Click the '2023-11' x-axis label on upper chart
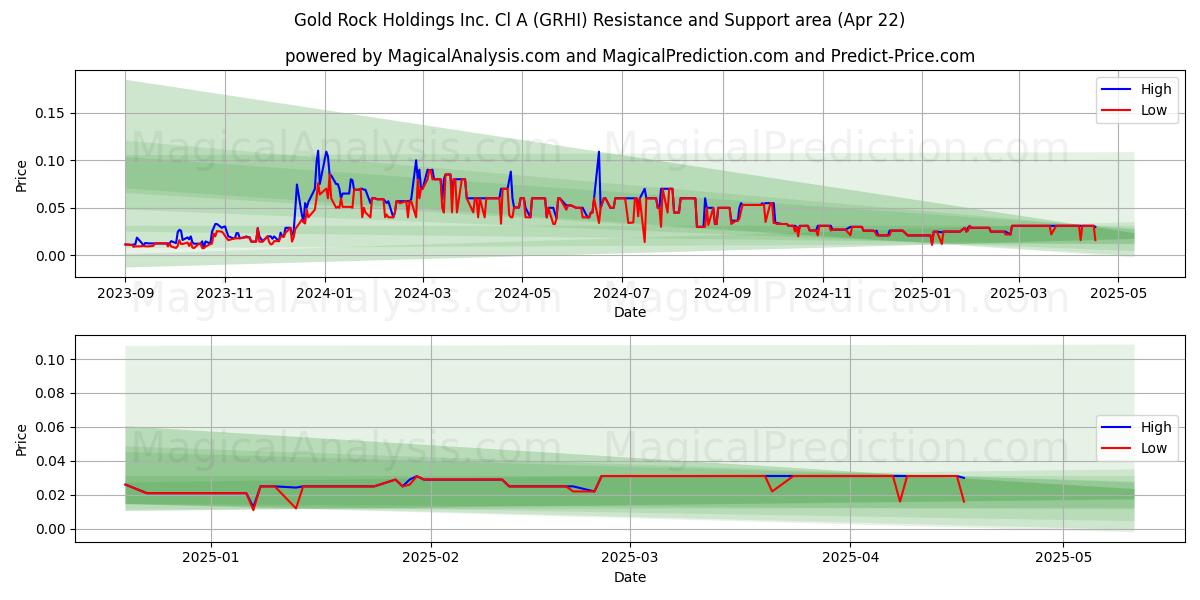Image resolution: width=1200 pixels, height=600 pixels. [225, 294]
